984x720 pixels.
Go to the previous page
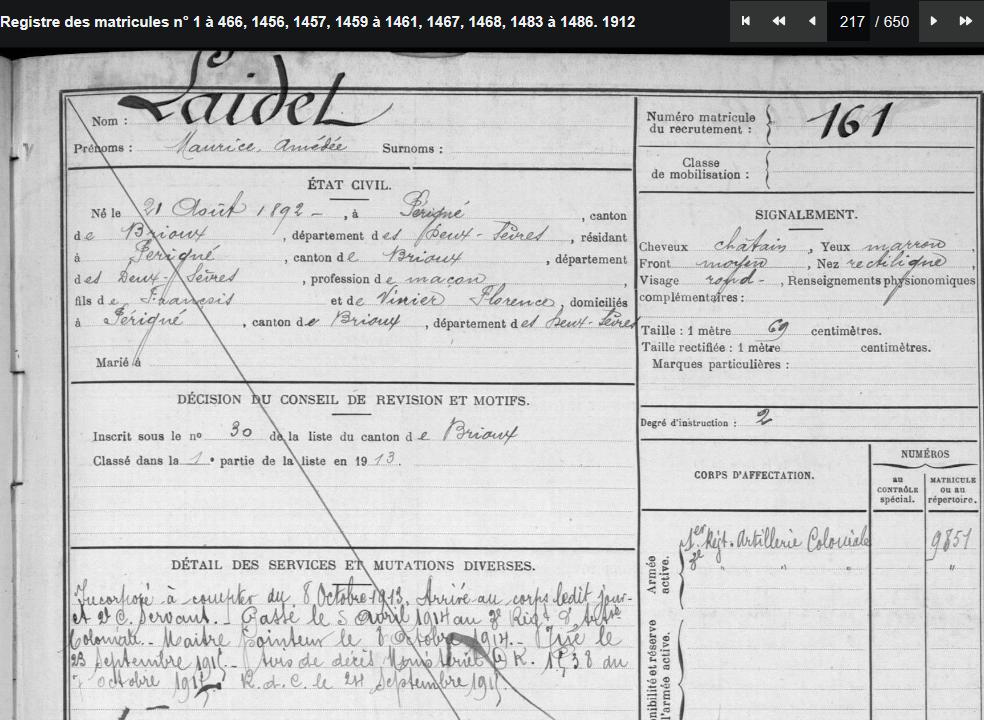(x=811, y=21)
